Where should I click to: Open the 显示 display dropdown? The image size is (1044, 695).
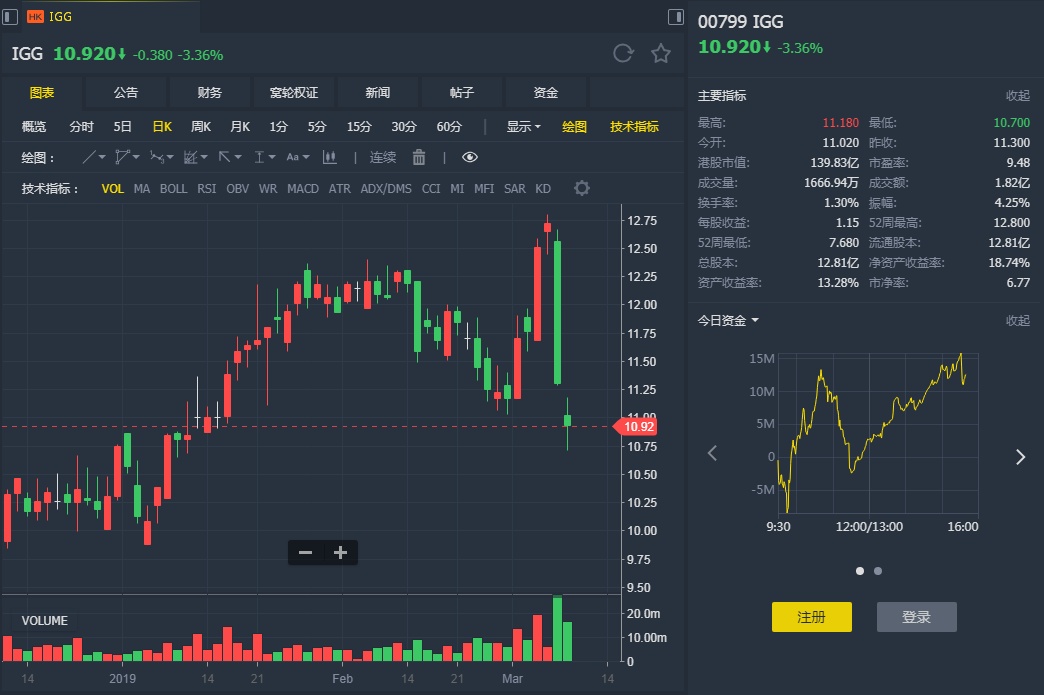[523, 126]
